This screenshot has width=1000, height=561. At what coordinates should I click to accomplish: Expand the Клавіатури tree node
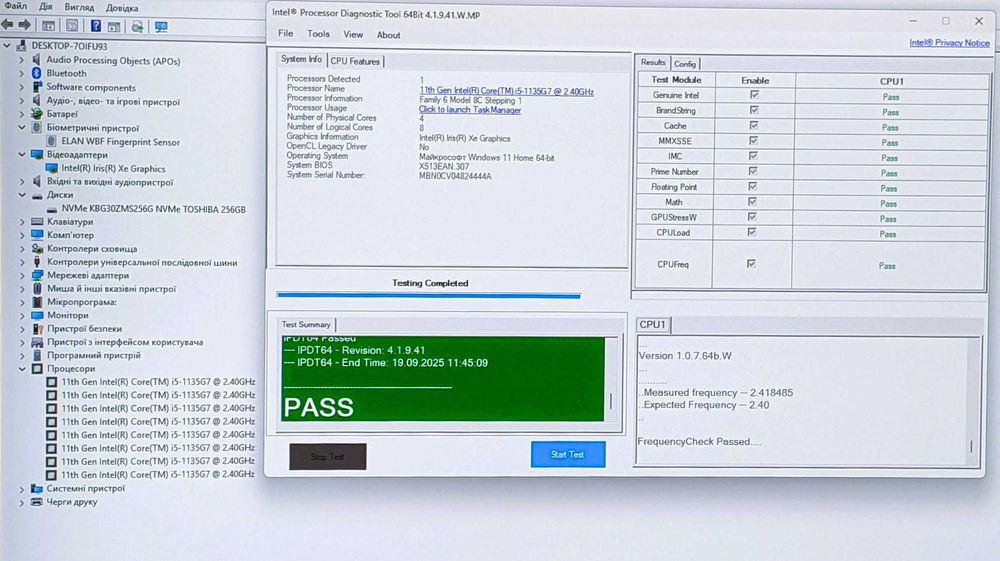pos(22,222)
